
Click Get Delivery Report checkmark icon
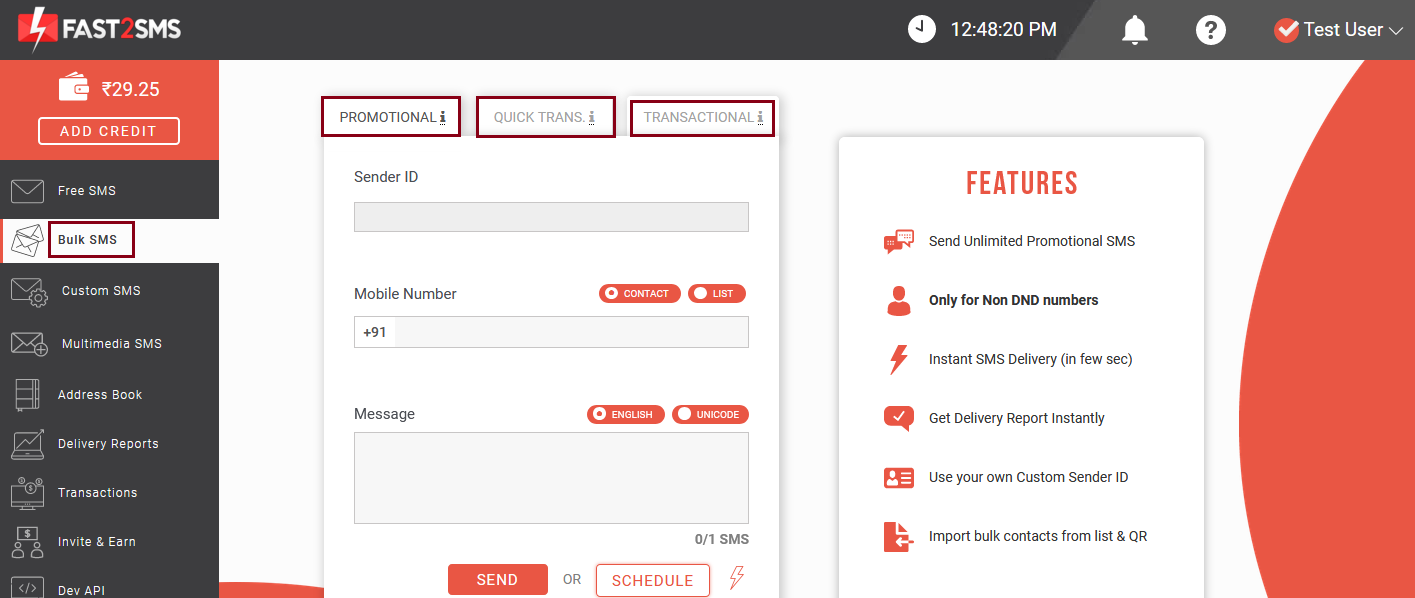899,418
